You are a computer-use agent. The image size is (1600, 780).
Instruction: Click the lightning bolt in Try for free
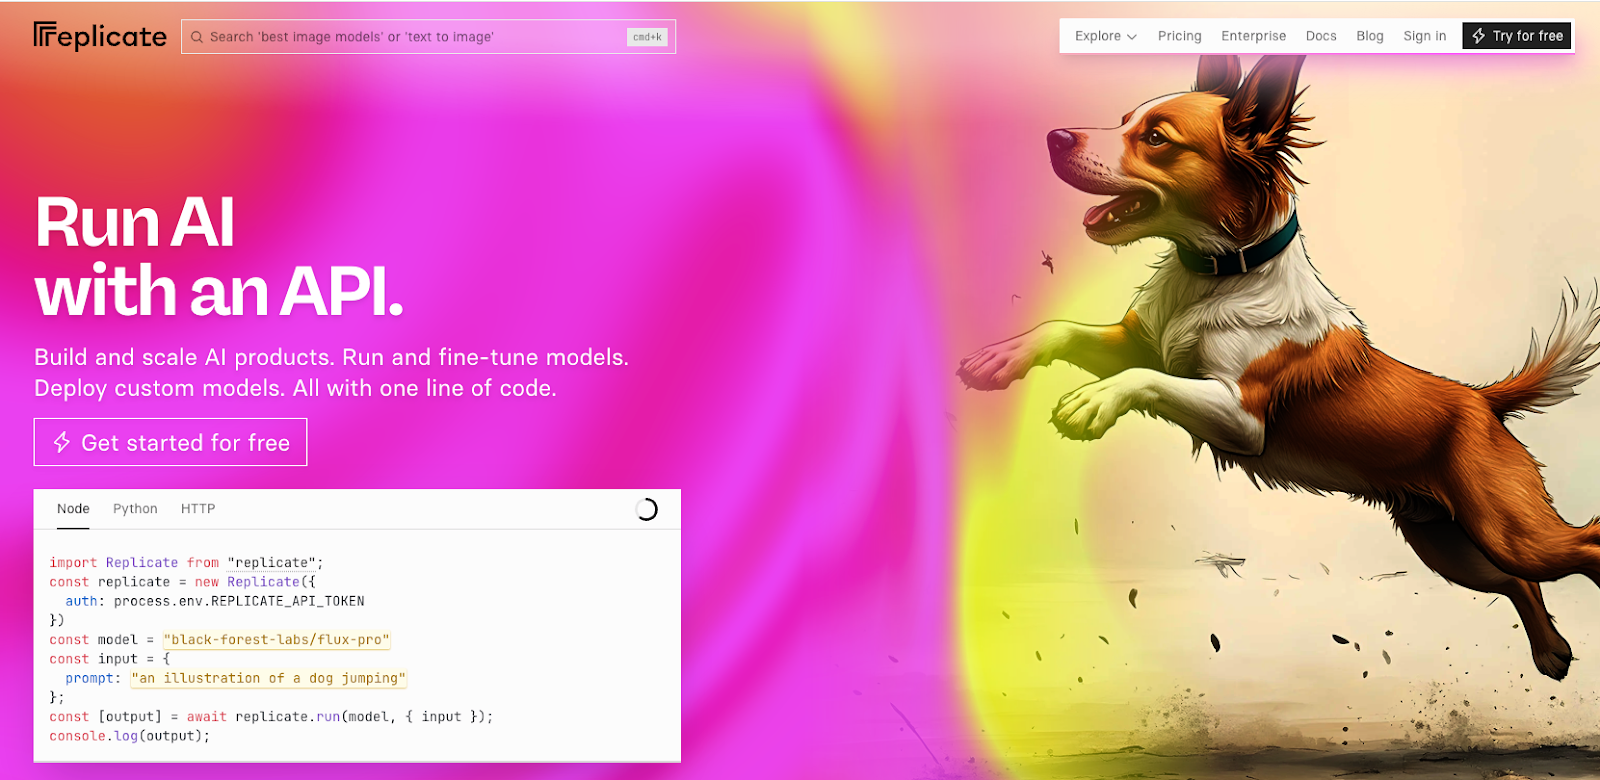(1479, 36)
